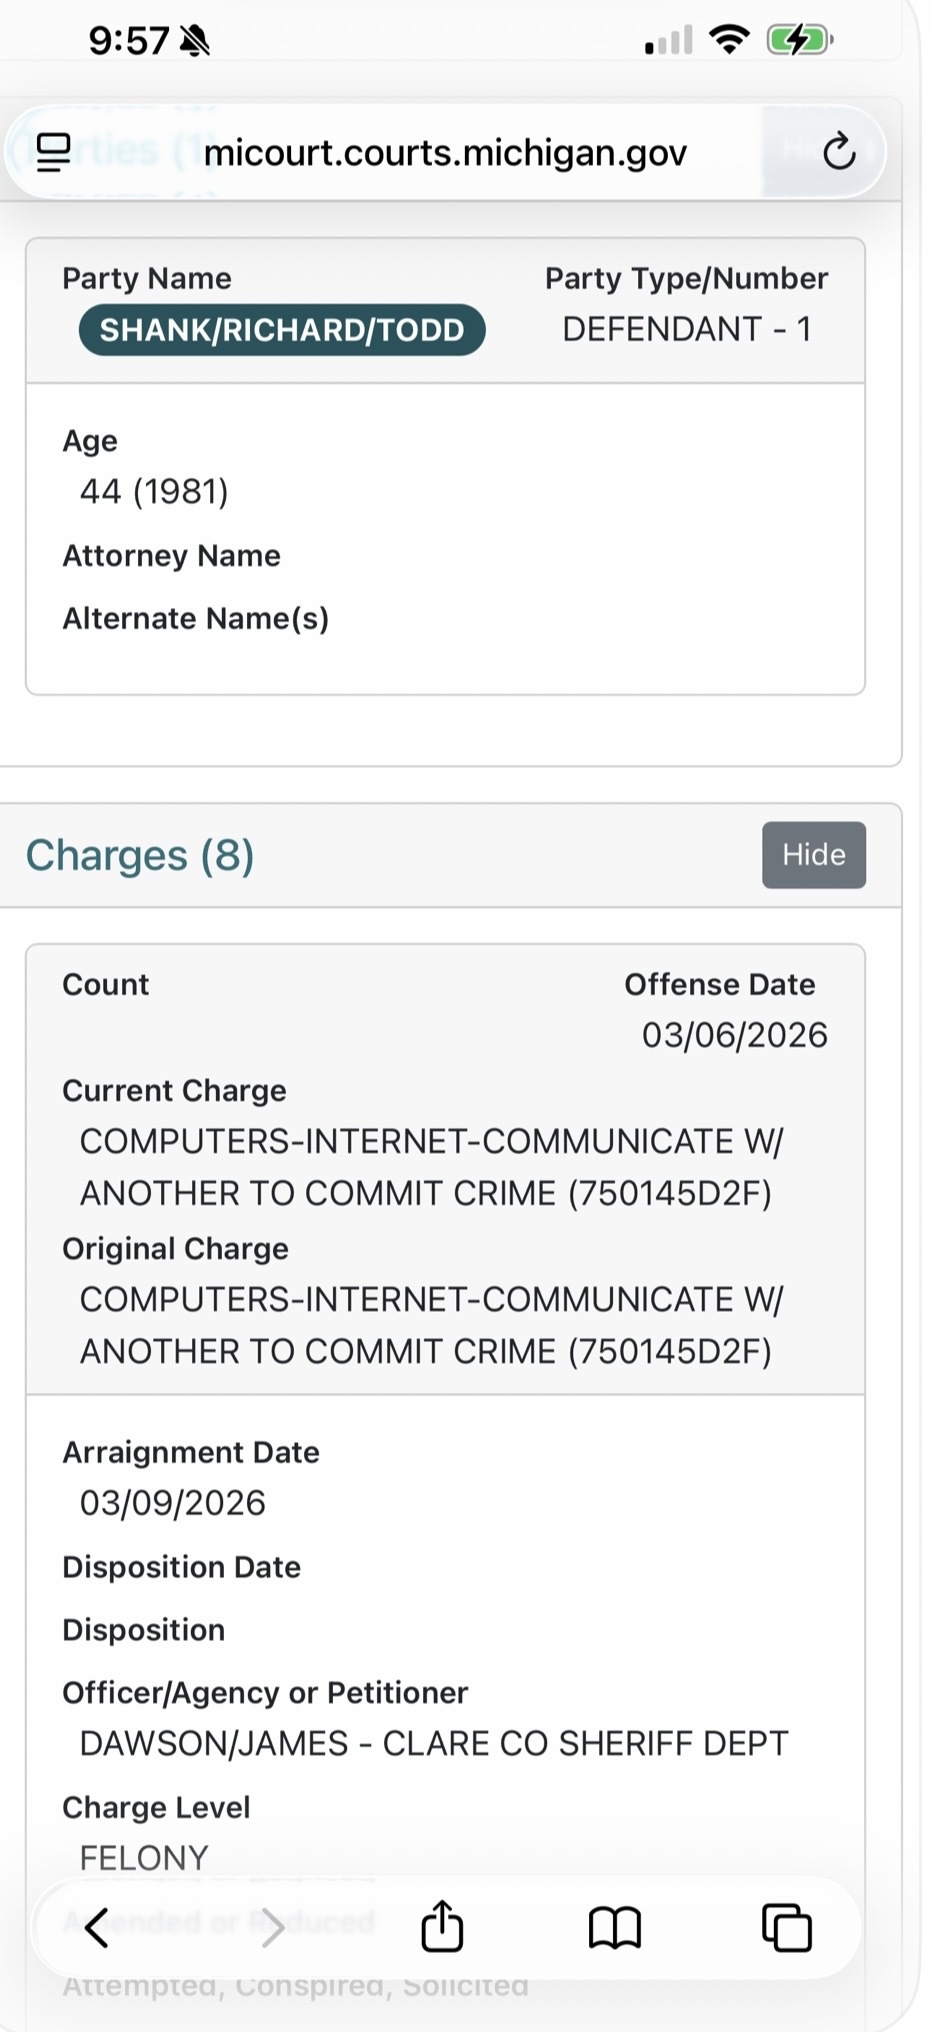Tap the Wi-Fi status icon
The image size is (932, 2032).
tap(728, 40)
